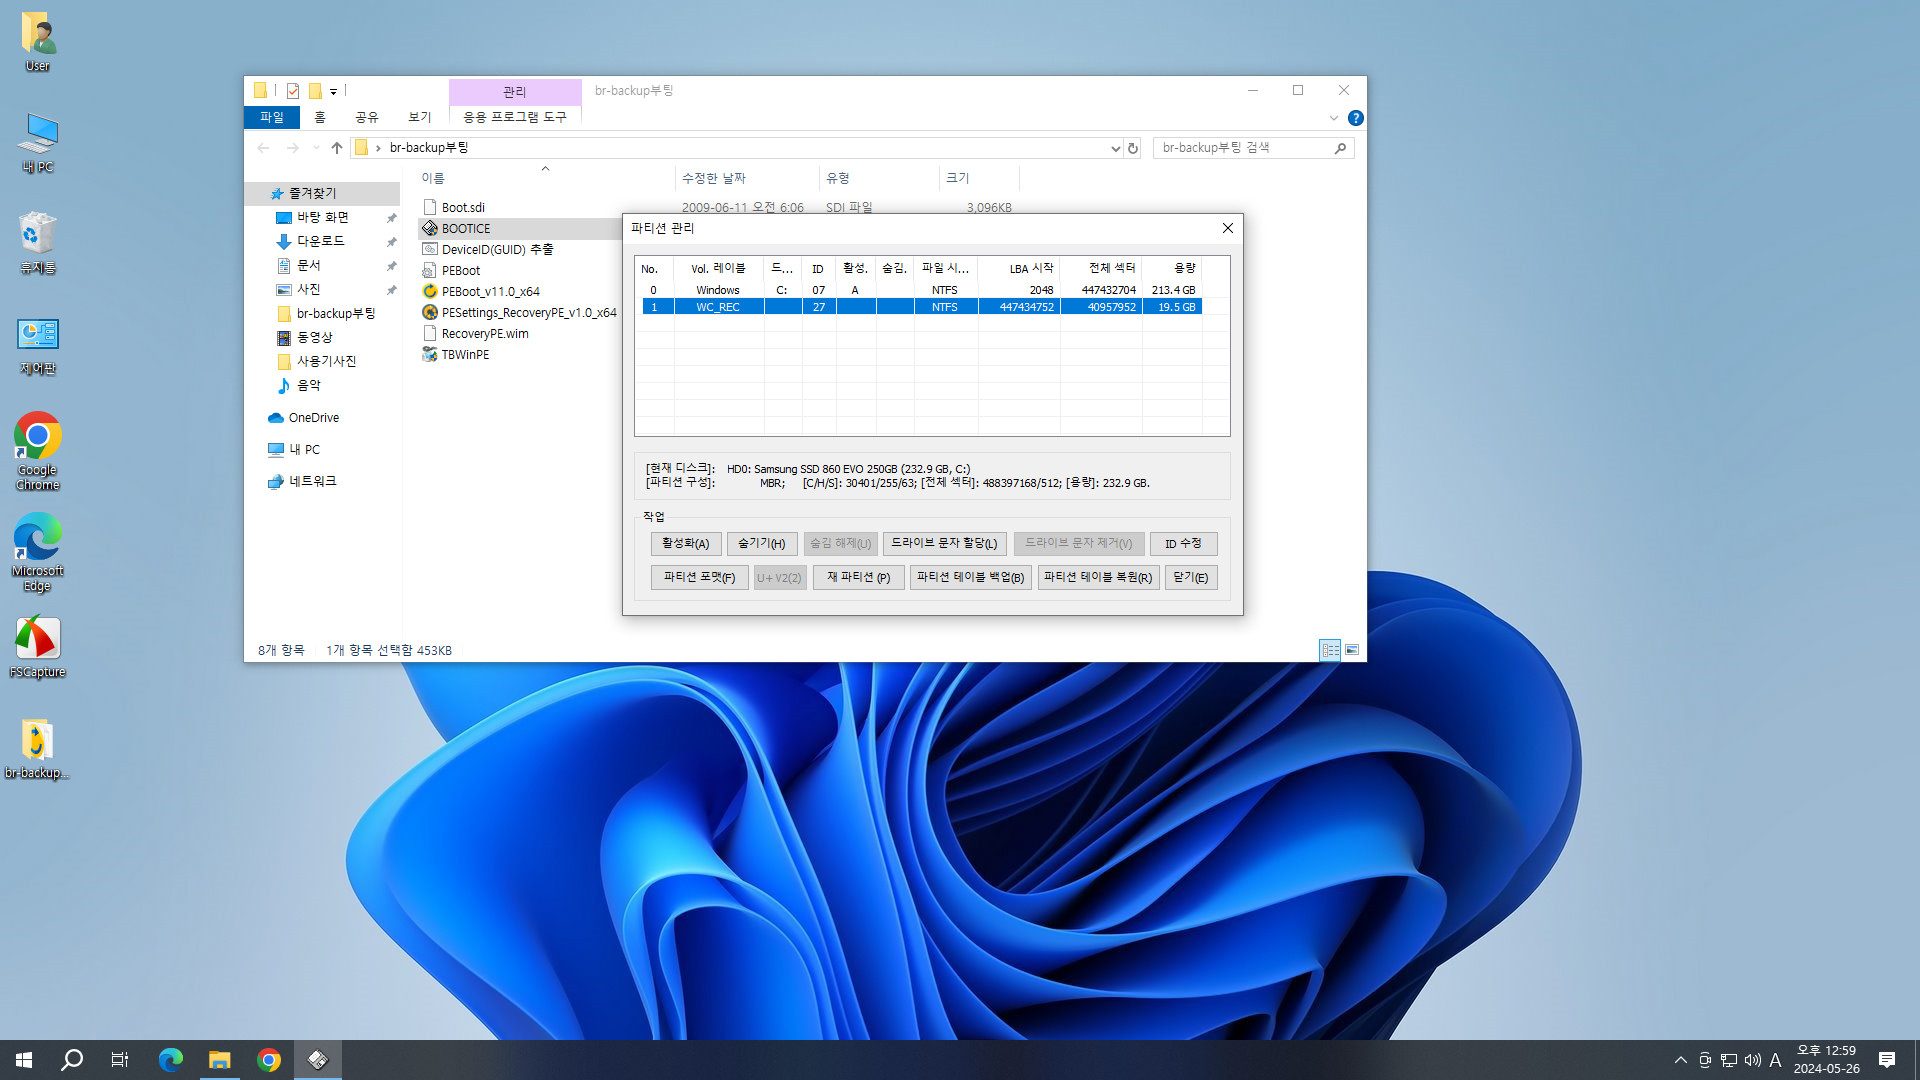Screen dimensions: 1920x1080
Task: Click the 숨기기(H) button
Action: [762, 544]
